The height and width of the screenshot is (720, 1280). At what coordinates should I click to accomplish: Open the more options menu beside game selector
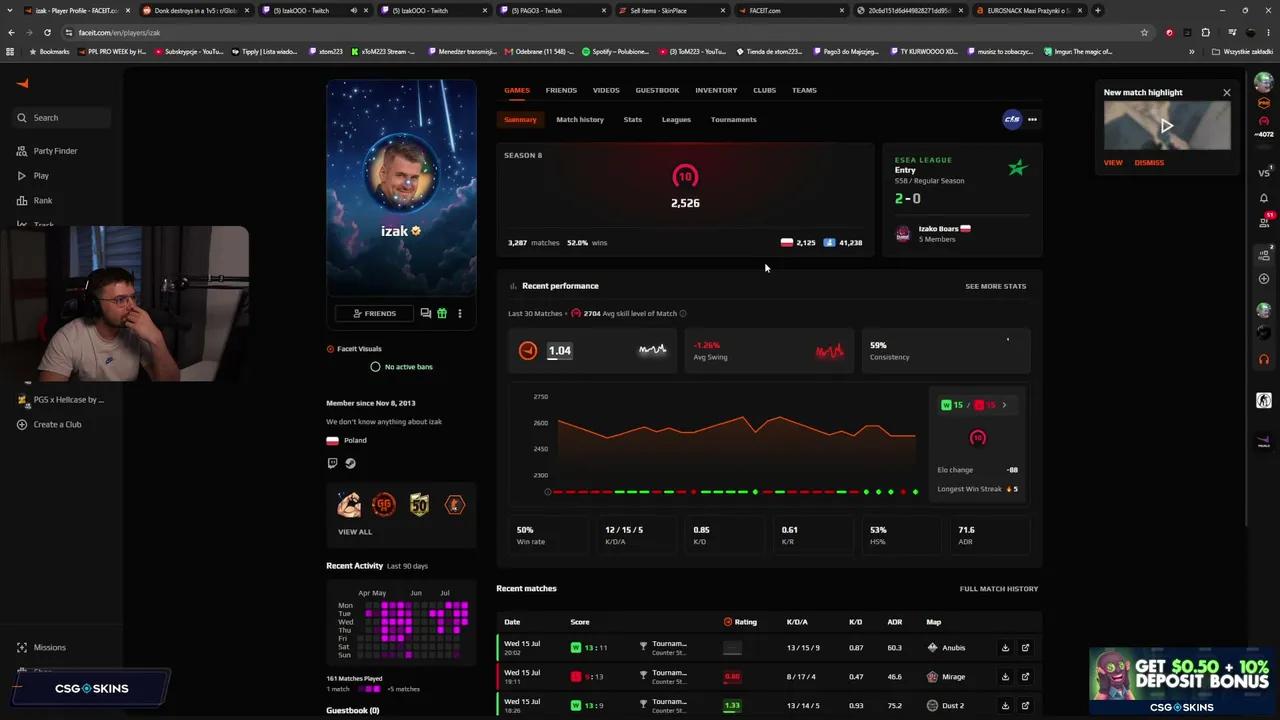coord(1032,119)
